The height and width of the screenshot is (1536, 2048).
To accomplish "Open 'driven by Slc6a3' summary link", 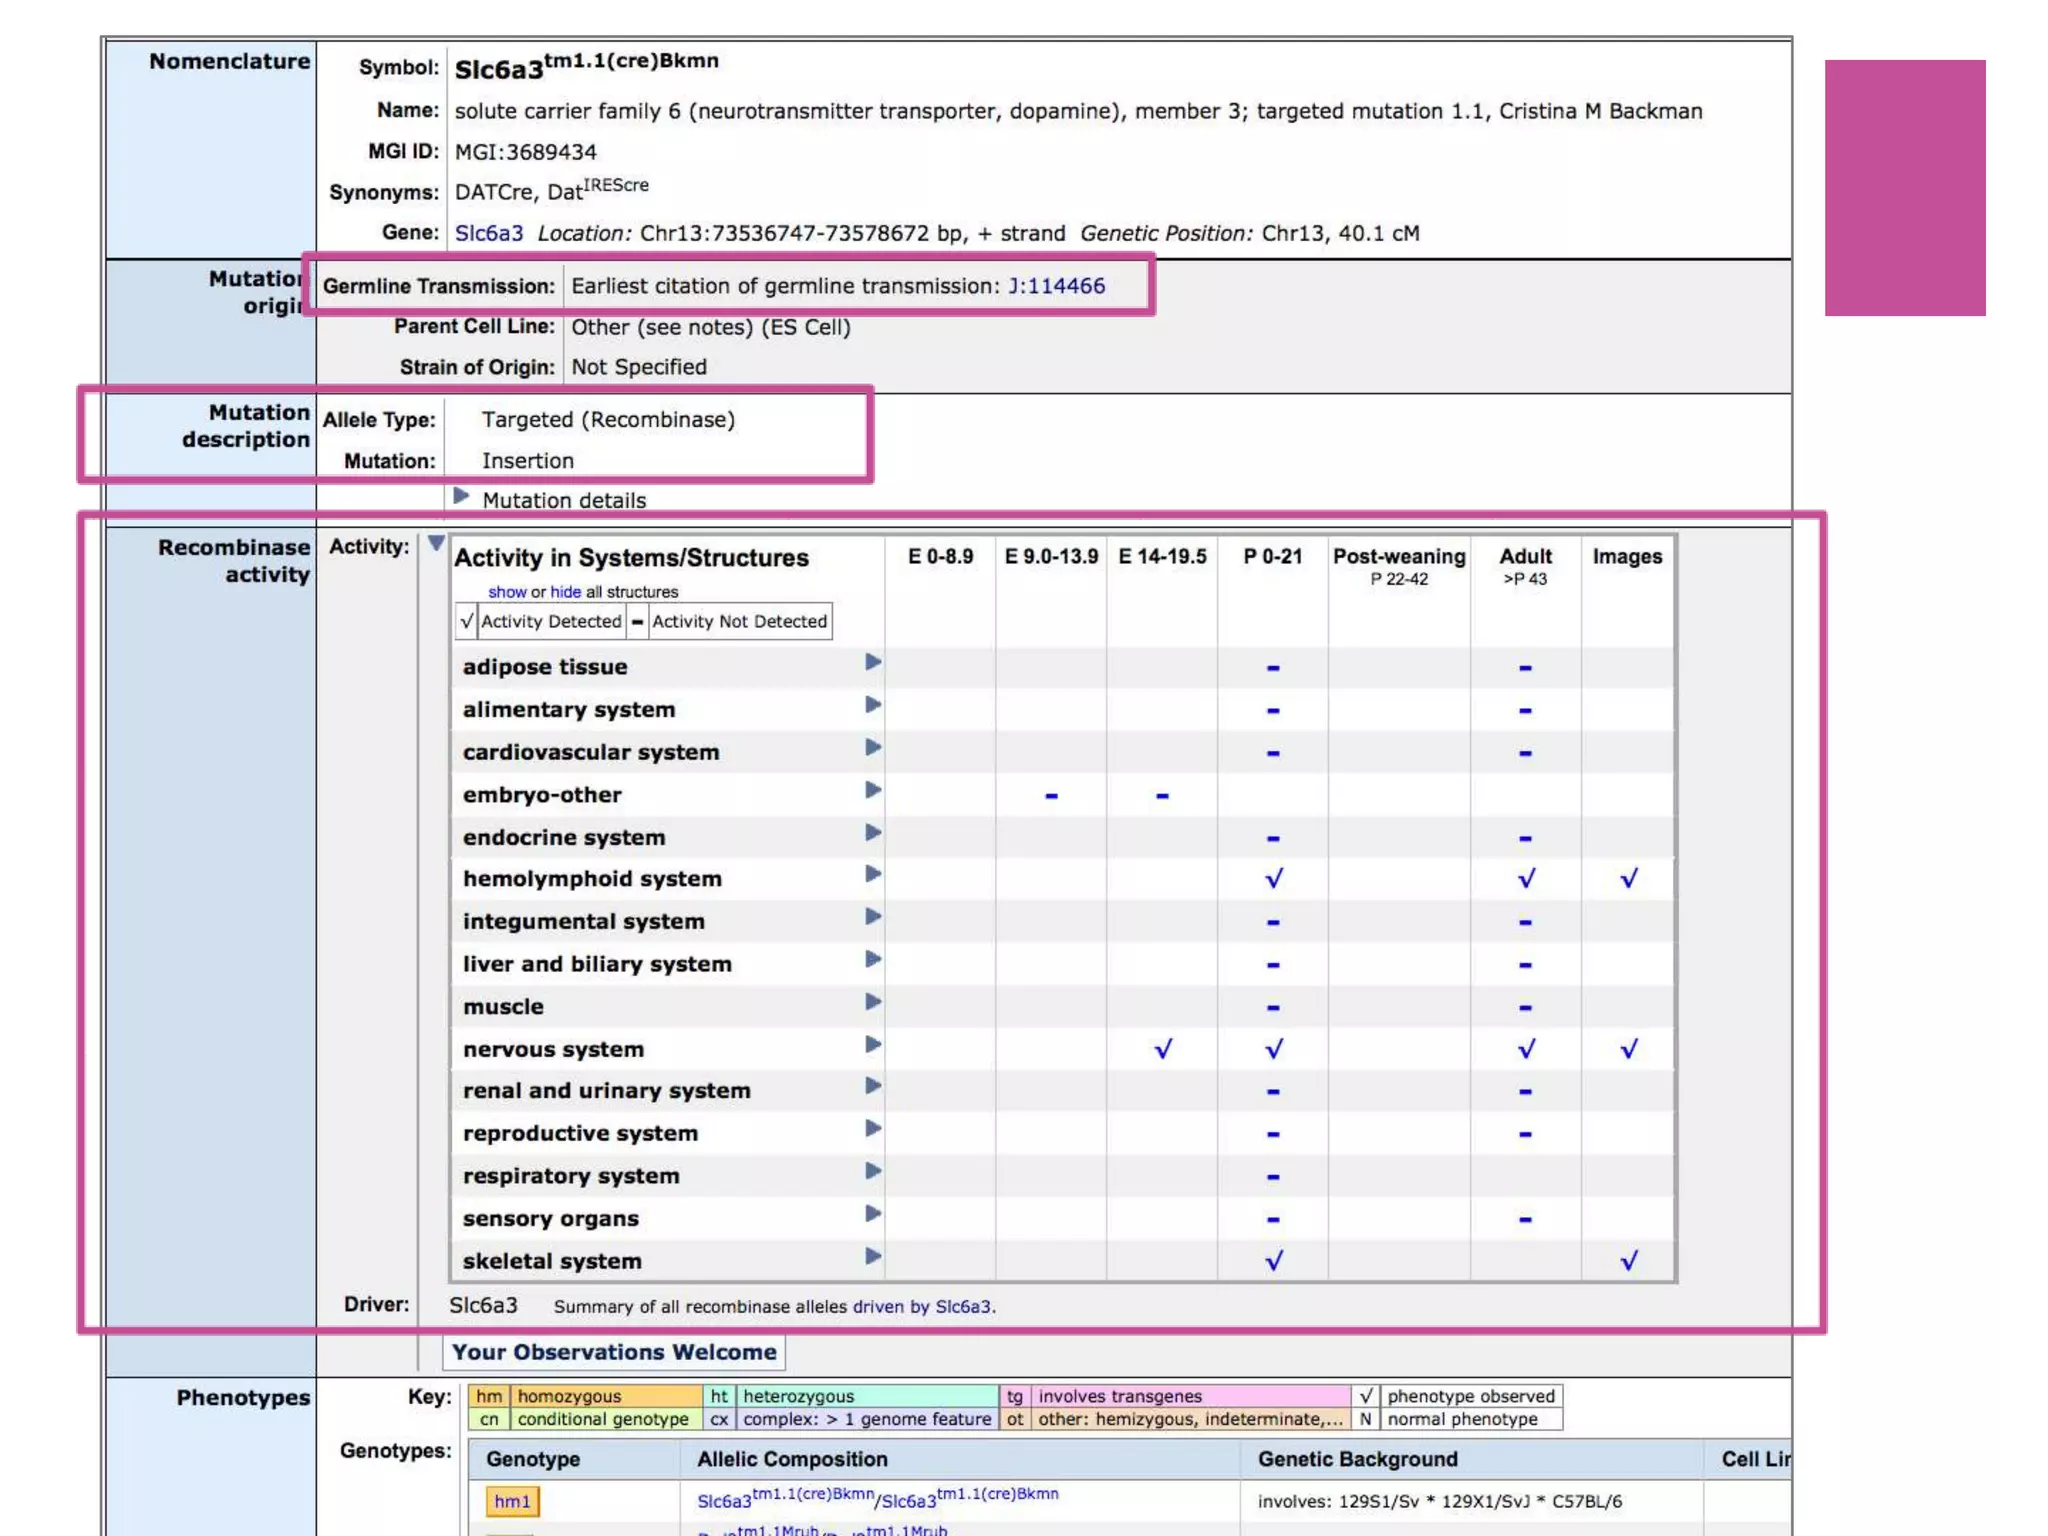I will pos(922,1307).
